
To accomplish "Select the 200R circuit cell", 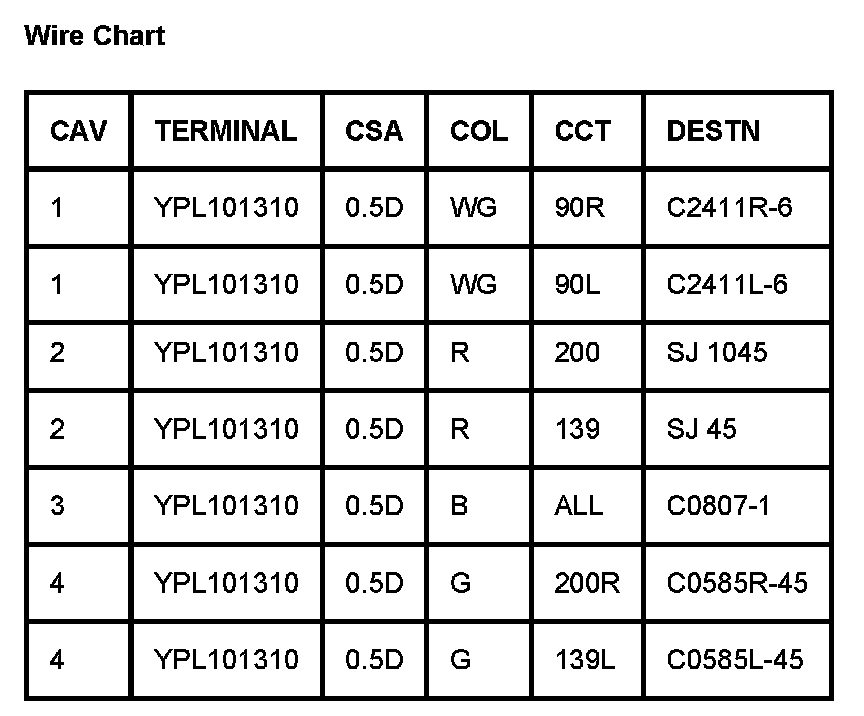I will coord(587,582).
